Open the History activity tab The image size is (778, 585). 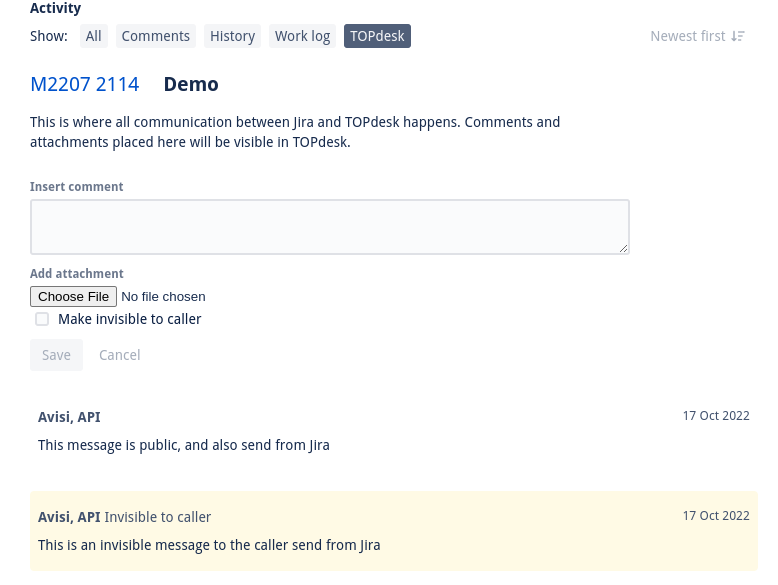point(232,36)
